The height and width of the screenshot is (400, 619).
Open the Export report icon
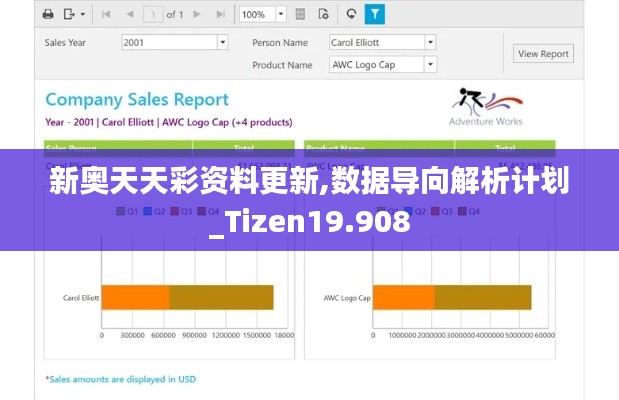tap(69, 15)
